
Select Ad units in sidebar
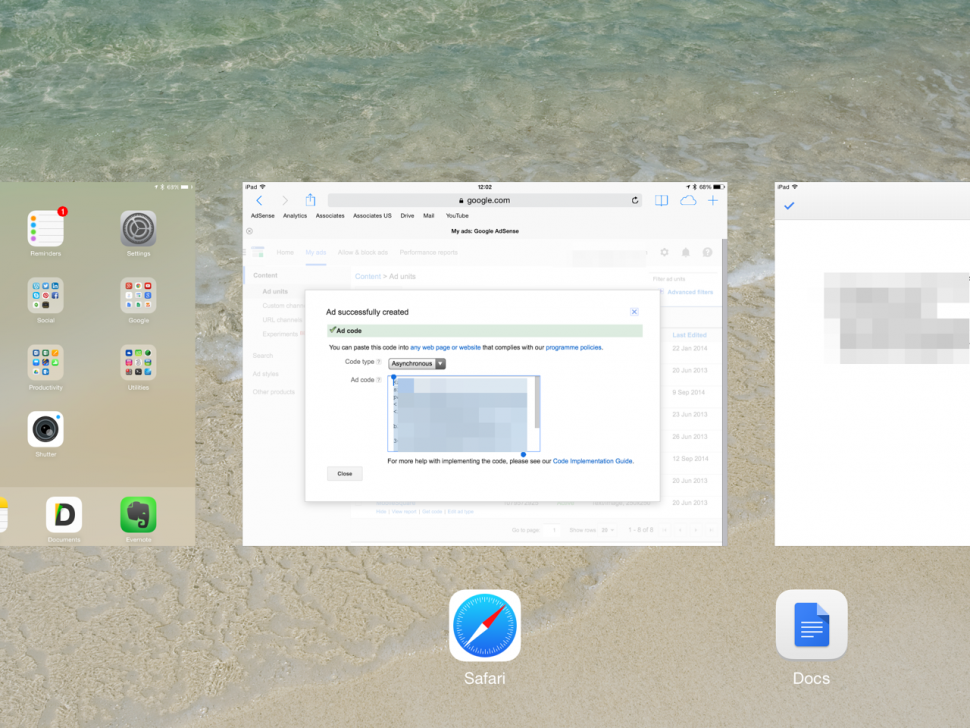pos(275,291)
